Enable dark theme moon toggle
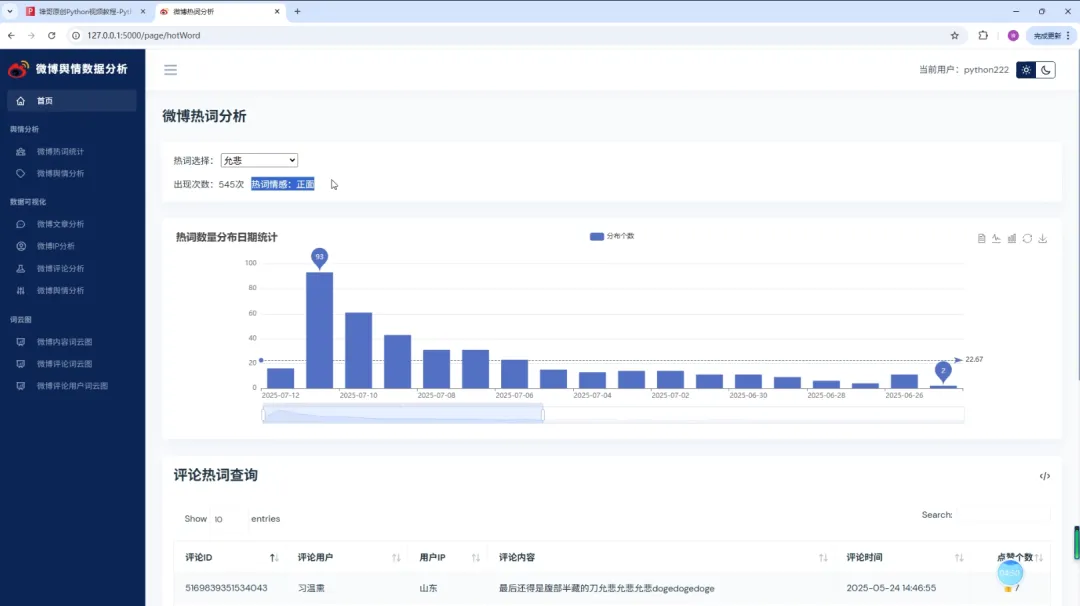 [1046, 70]
